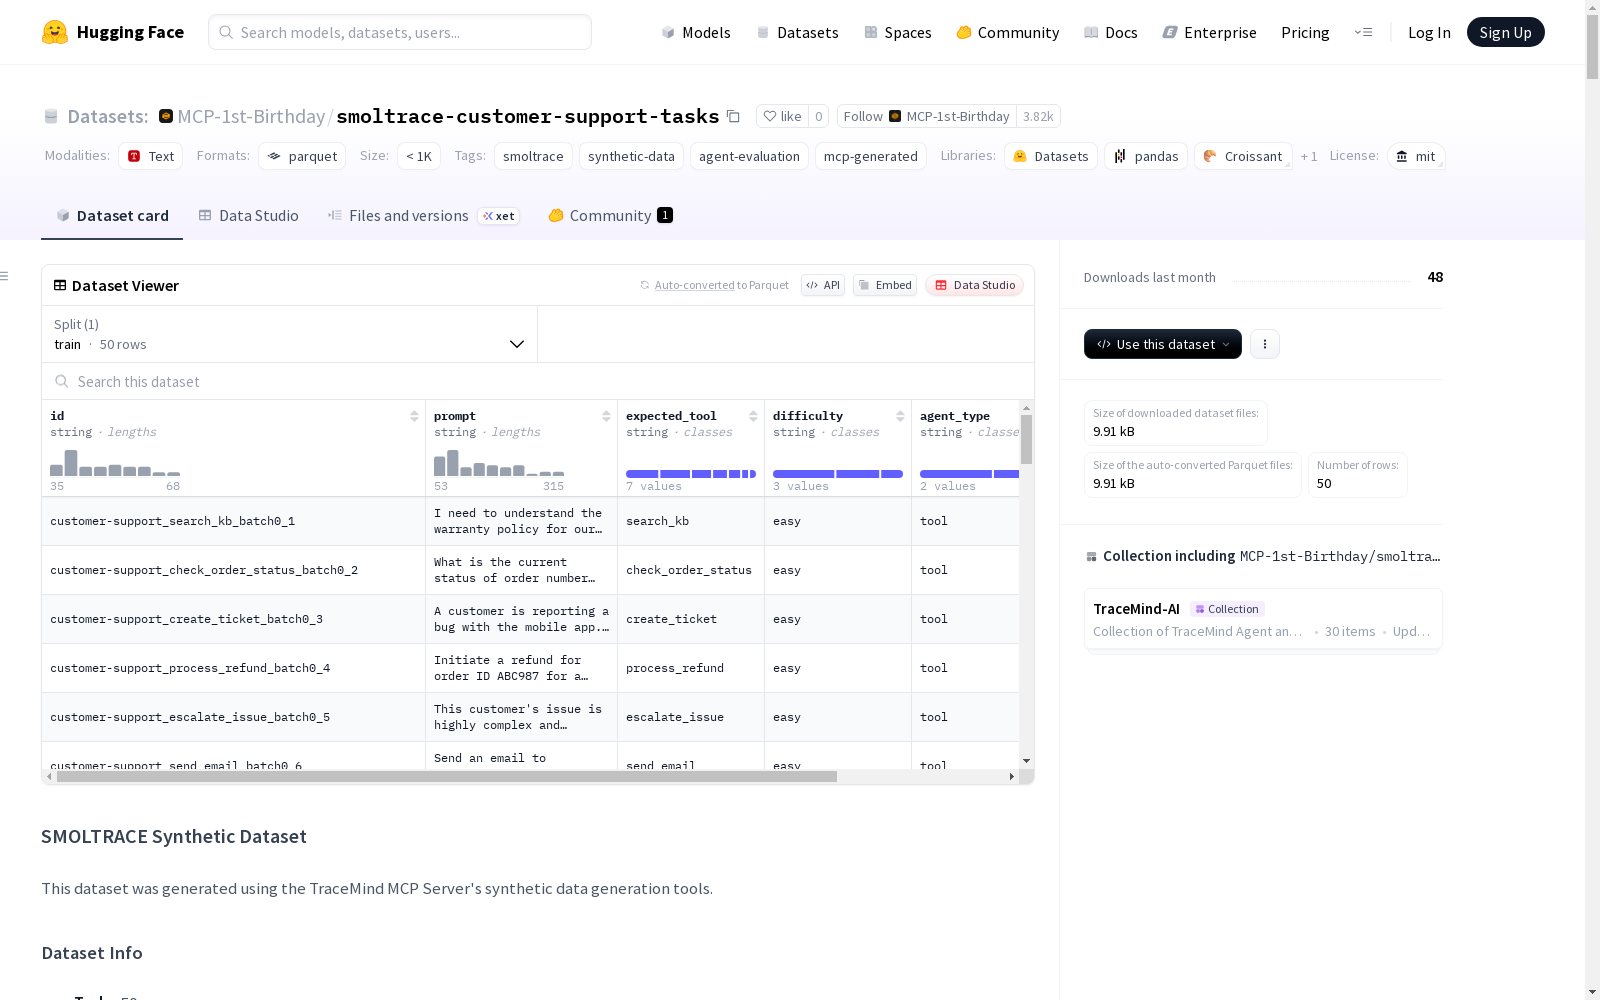Open the Pricing page link

coord(1305,32)
